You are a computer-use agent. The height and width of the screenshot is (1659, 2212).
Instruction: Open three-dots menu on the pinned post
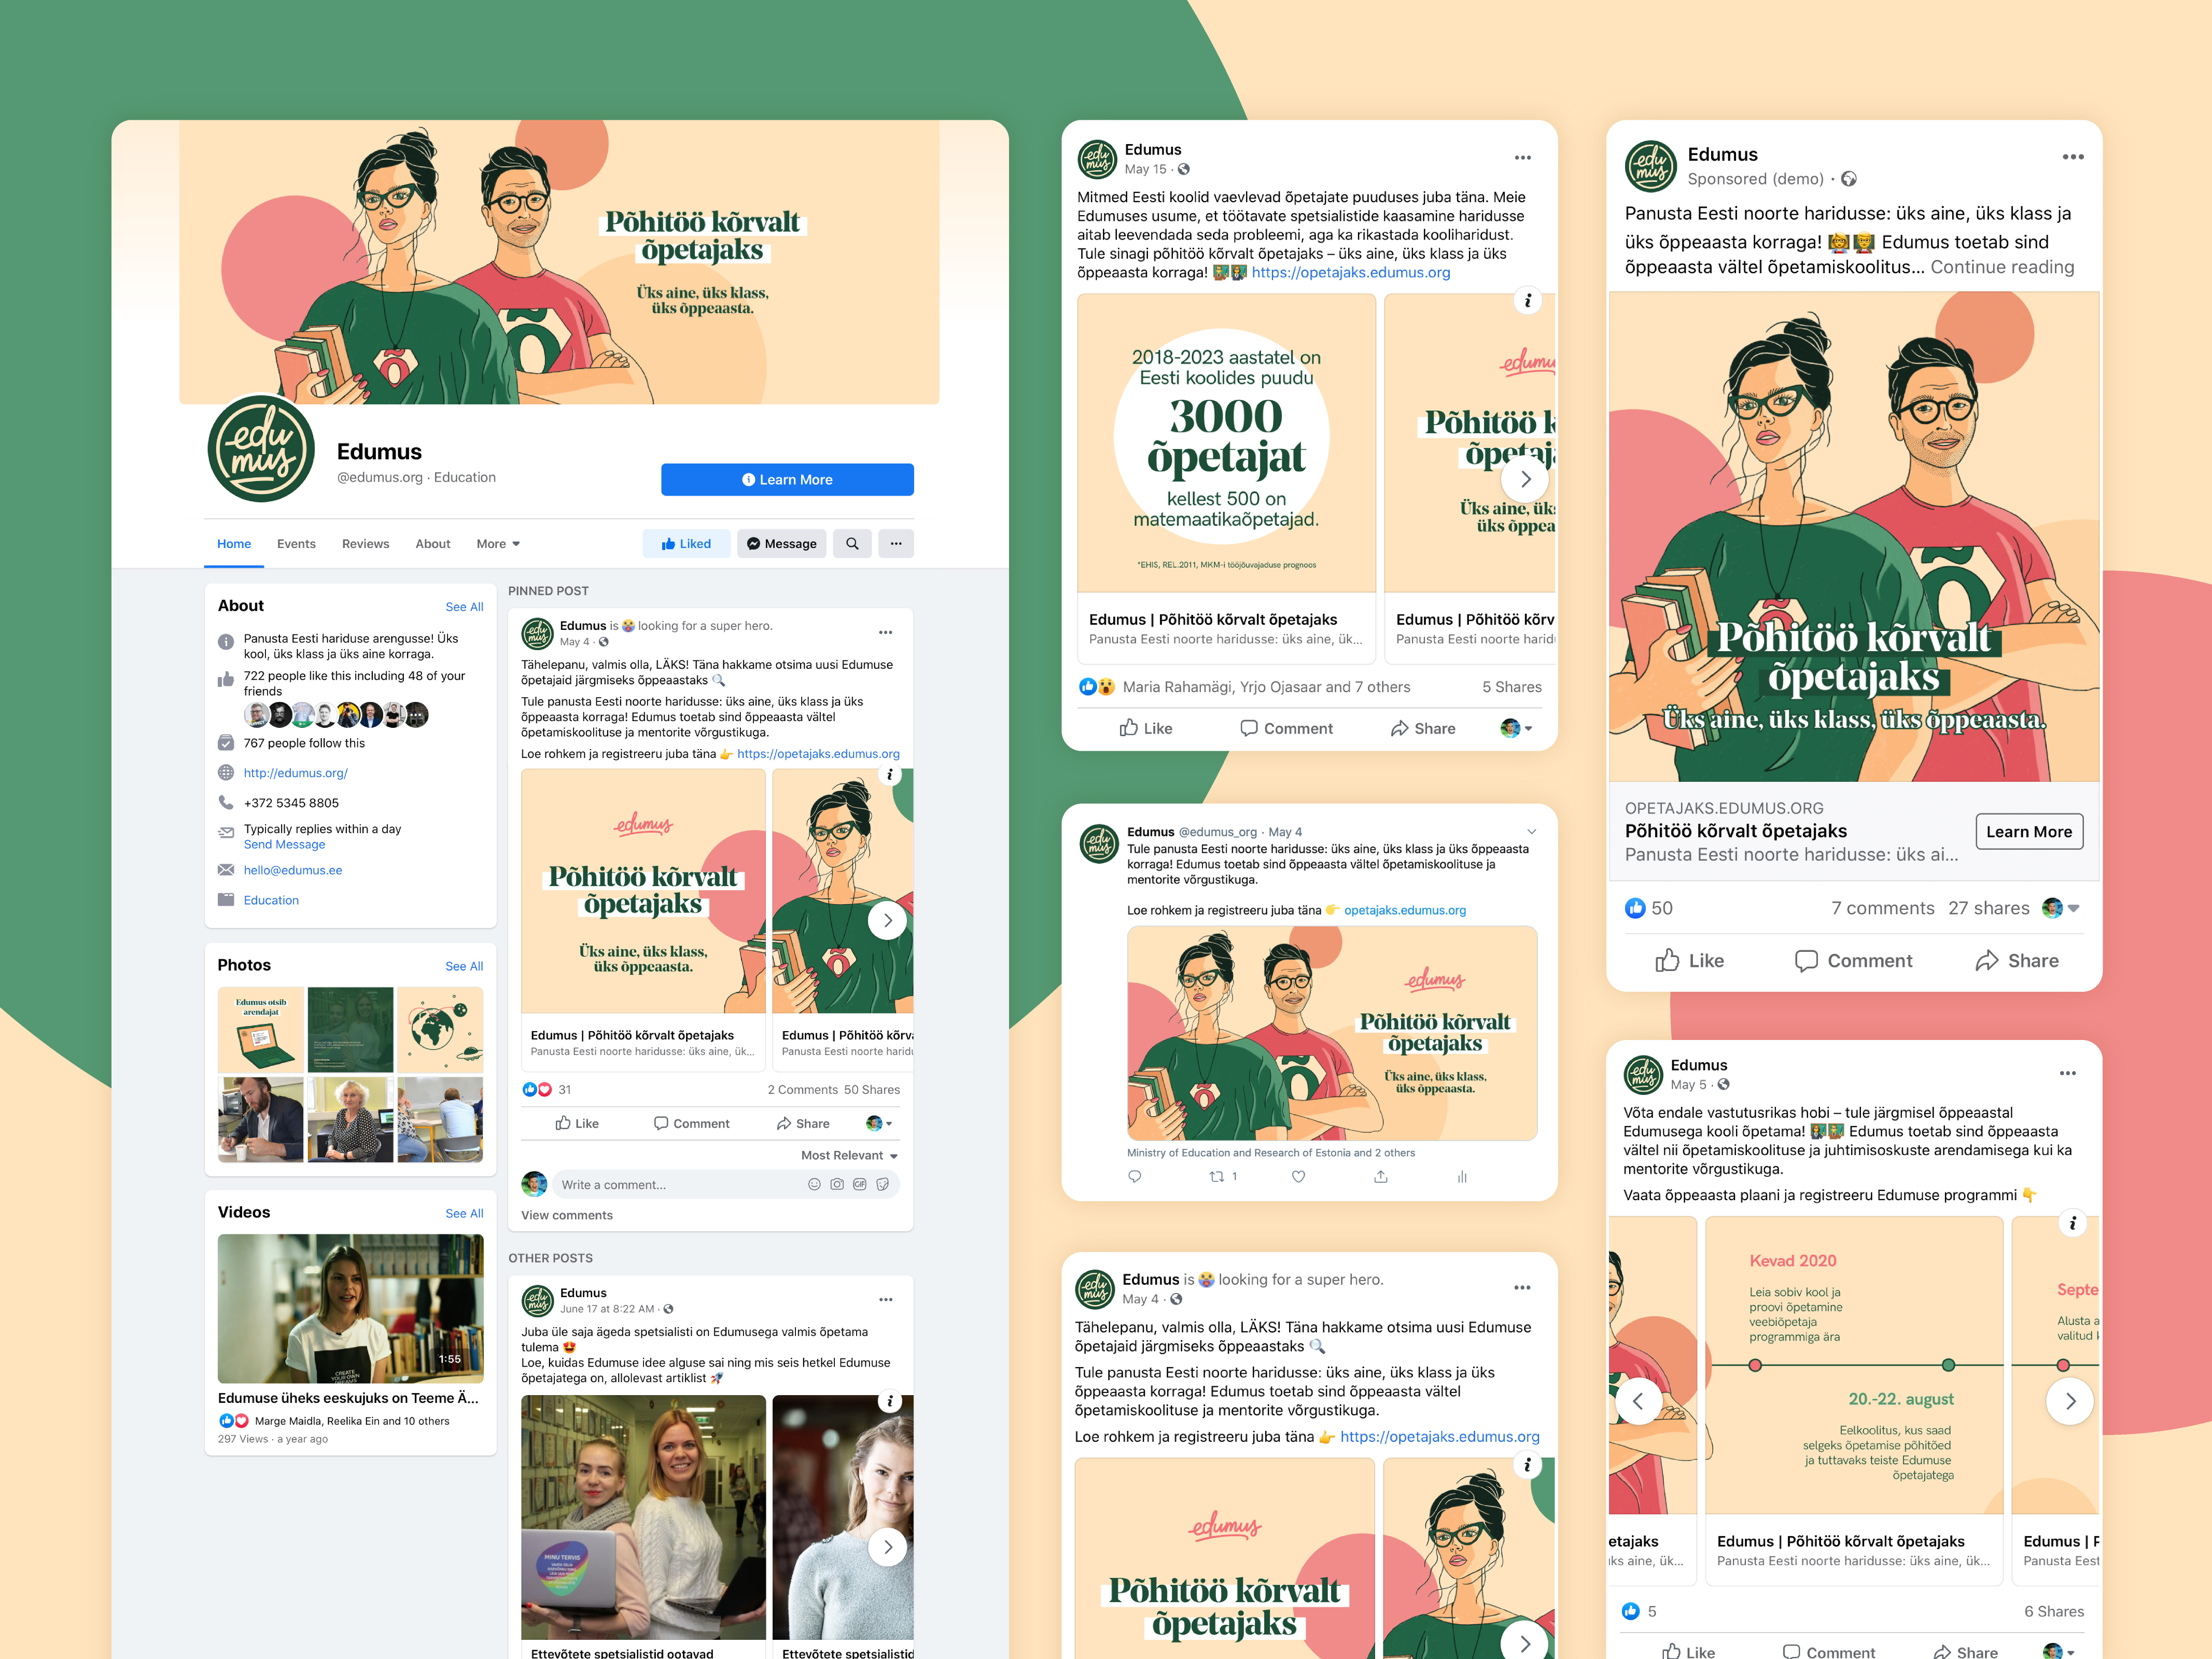[x=885, y=632]
